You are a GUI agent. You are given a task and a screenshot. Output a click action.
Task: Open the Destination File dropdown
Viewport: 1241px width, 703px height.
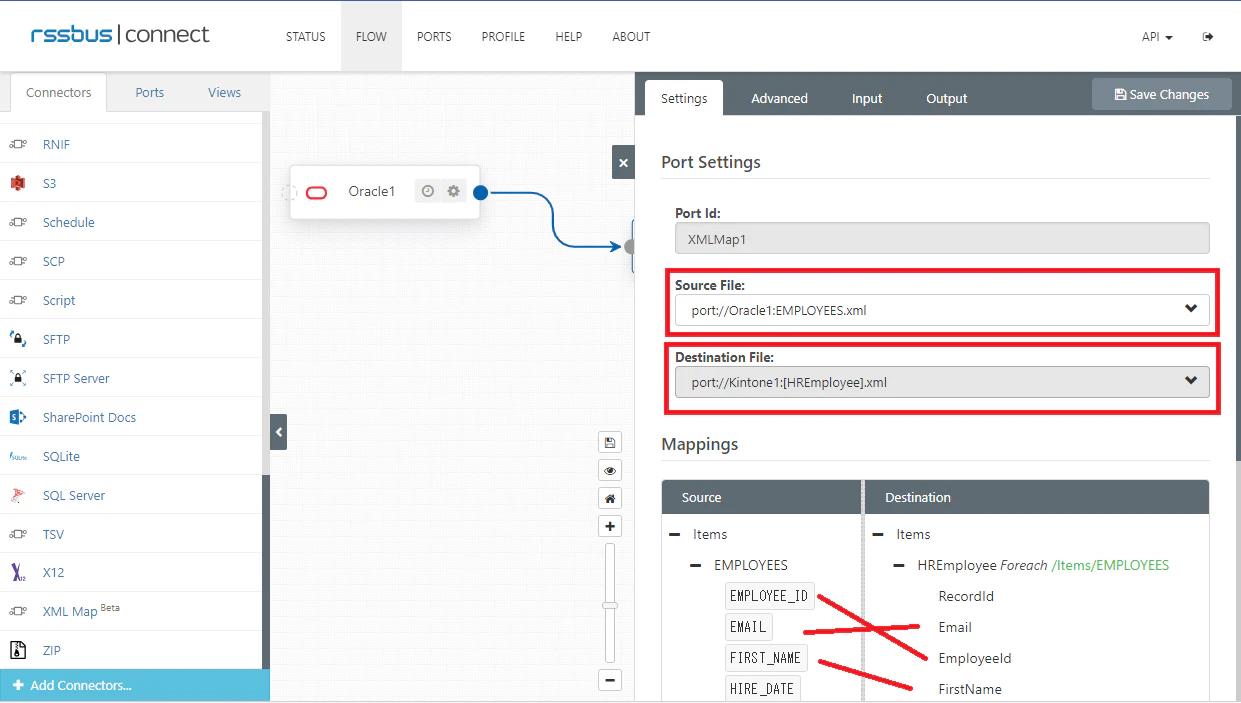[942, 382]
